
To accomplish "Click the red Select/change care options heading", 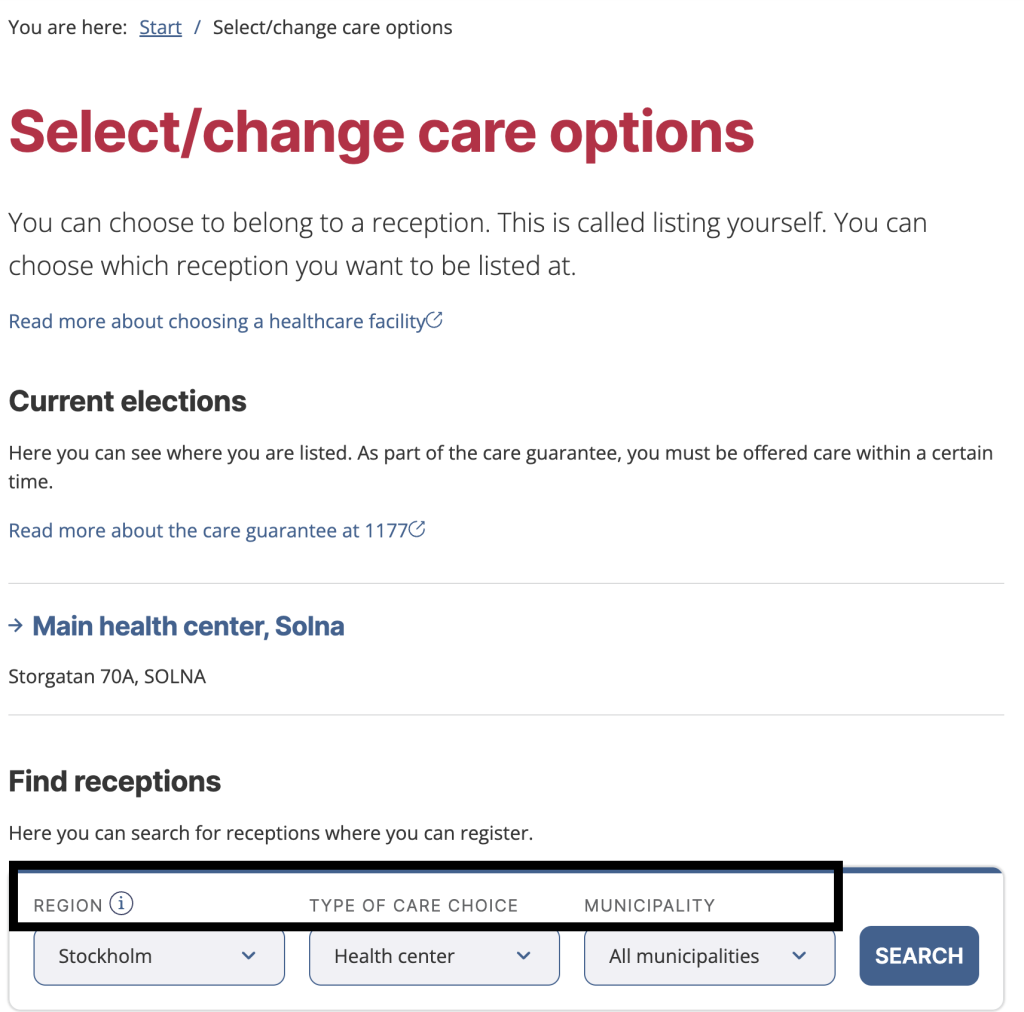I will [381, 132].
